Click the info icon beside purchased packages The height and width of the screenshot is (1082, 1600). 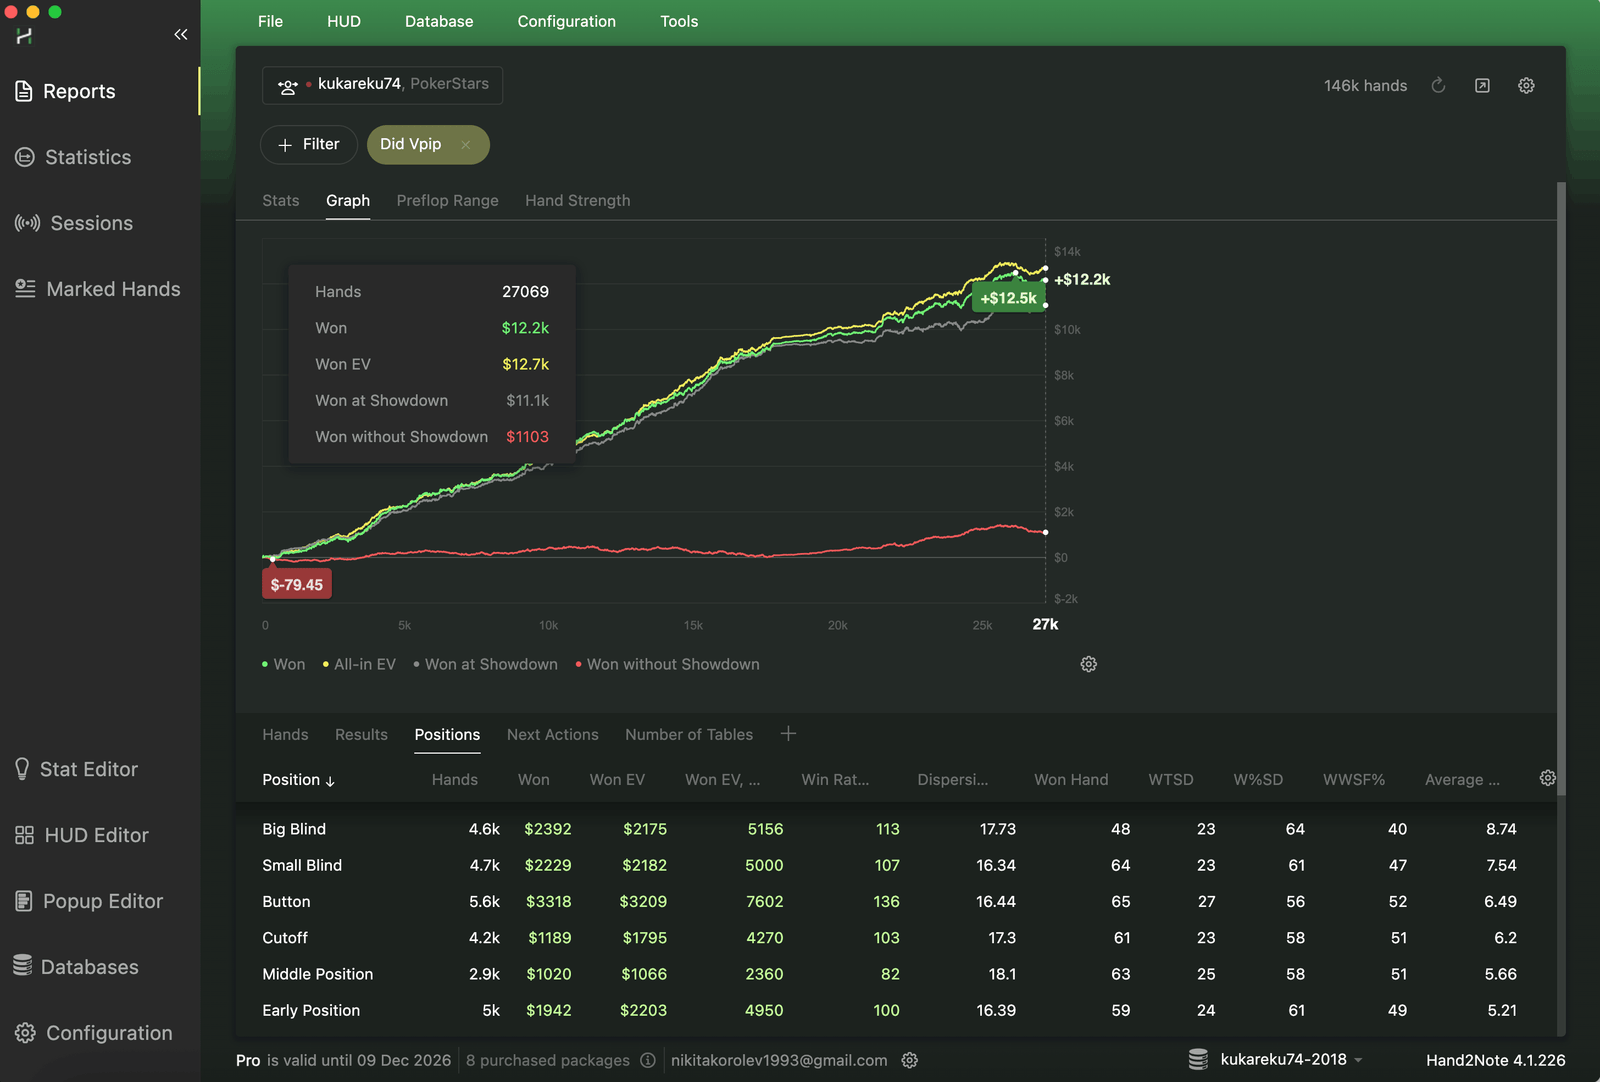coord(648,1060)
